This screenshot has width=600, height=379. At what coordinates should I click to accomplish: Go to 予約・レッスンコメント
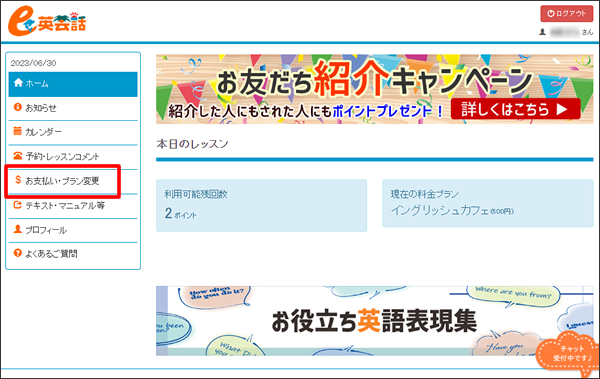point(73,157)
